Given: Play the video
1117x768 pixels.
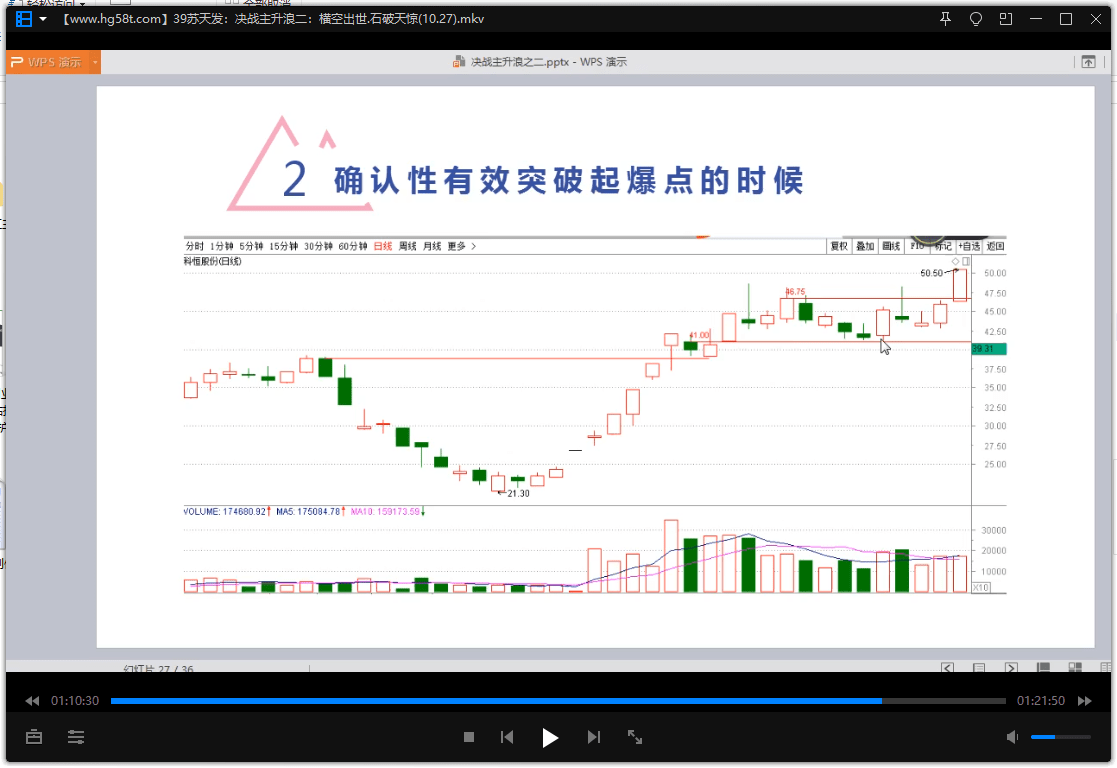Looking at the screenshot, I should coord(549,737).
